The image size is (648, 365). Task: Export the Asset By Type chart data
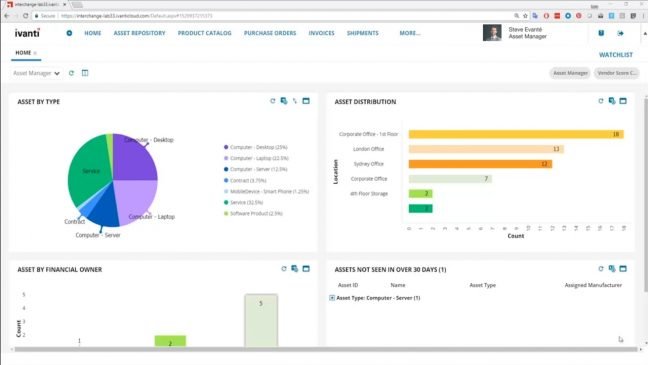pos(284,101)
